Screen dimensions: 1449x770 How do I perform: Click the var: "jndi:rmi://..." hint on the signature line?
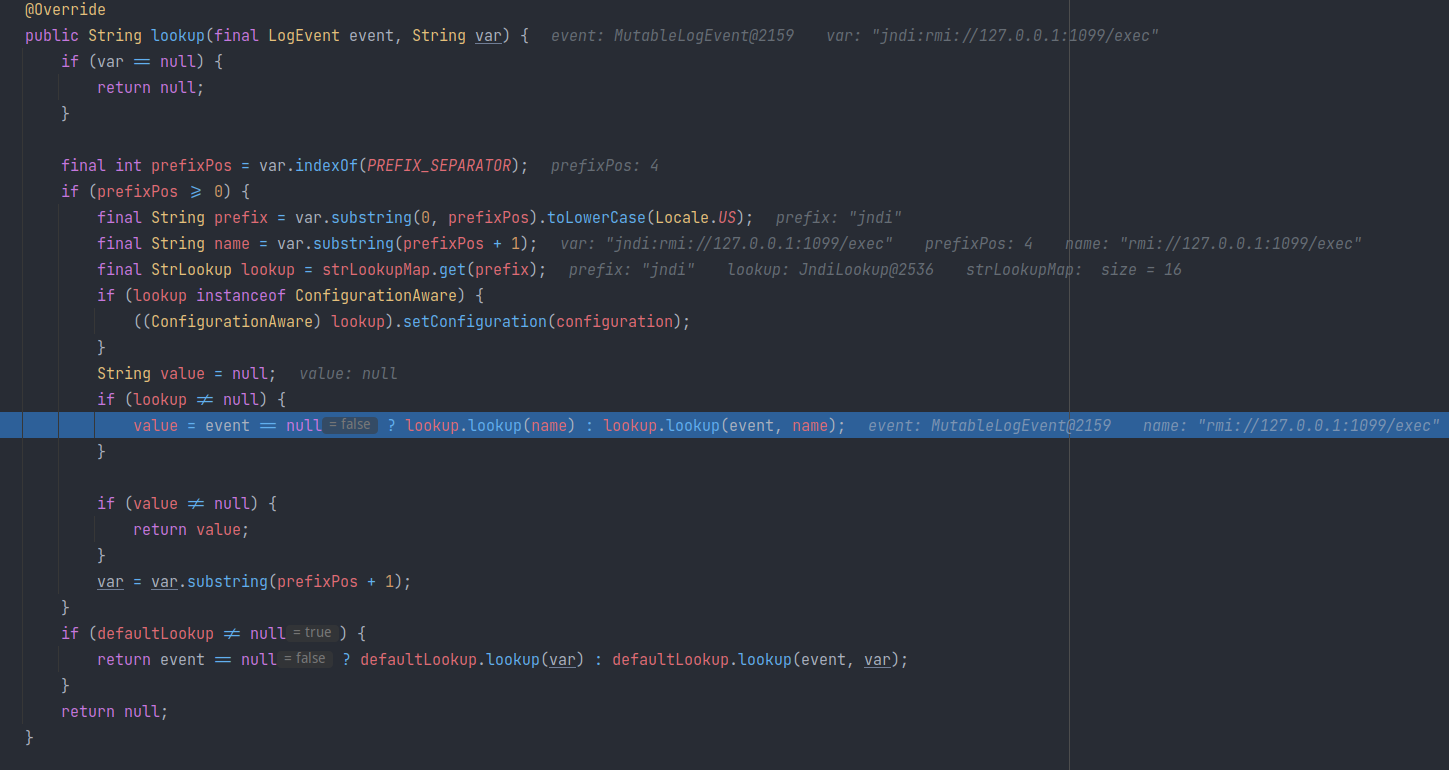(993, 35)
